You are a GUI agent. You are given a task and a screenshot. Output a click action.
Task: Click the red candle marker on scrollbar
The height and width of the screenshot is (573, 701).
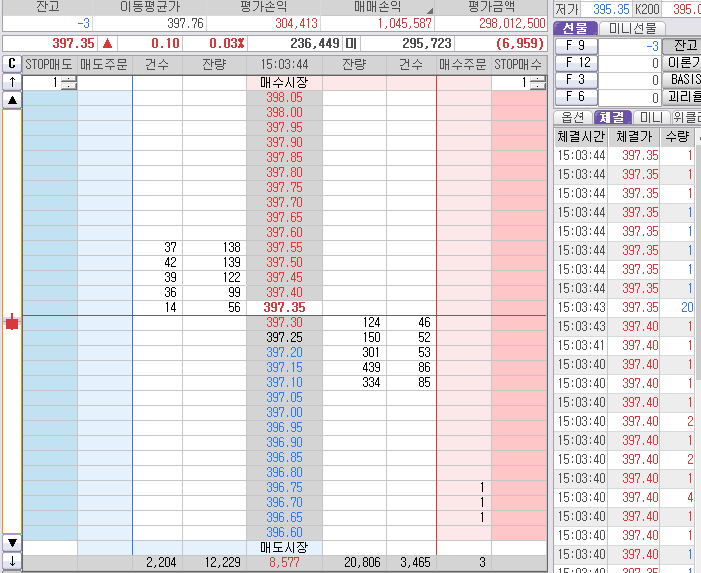click(x=12, y=322)
